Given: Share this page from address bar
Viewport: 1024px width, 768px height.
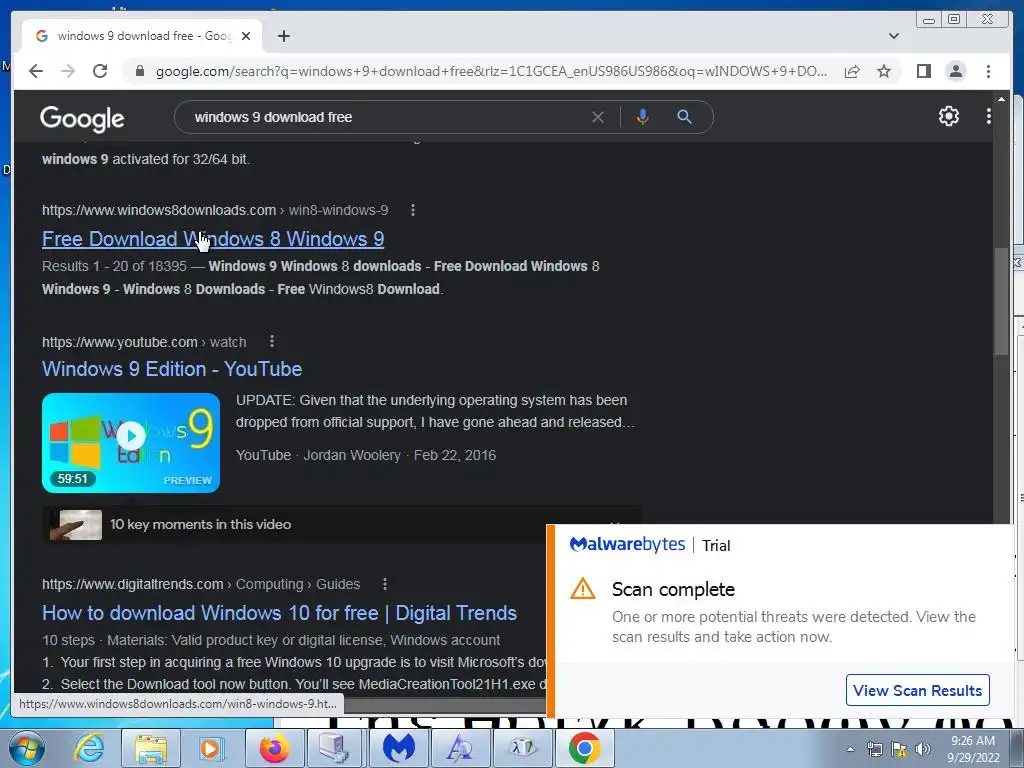Looking at the screenshot, I should click(x=852, y=71).
